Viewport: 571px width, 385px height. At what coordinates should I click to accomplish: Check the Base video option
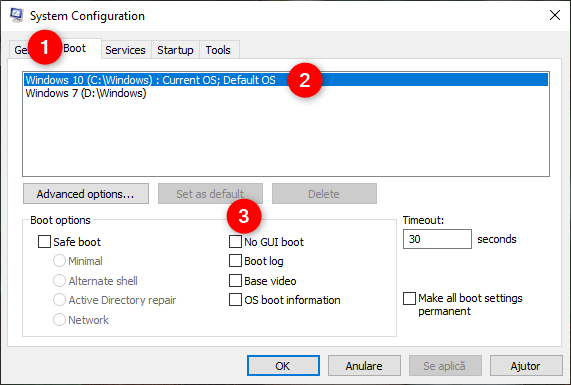[x=235, y=281]
